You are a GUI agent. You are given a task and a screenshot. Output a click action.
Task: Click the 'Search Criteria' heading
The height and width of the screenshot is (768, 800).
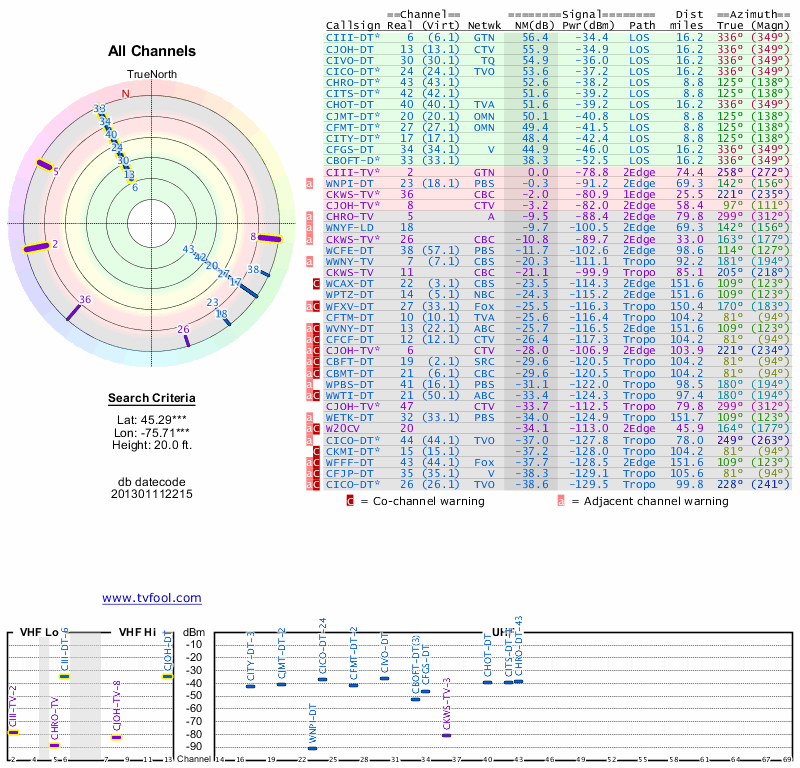pyautogui.click(x=152, y=398)
